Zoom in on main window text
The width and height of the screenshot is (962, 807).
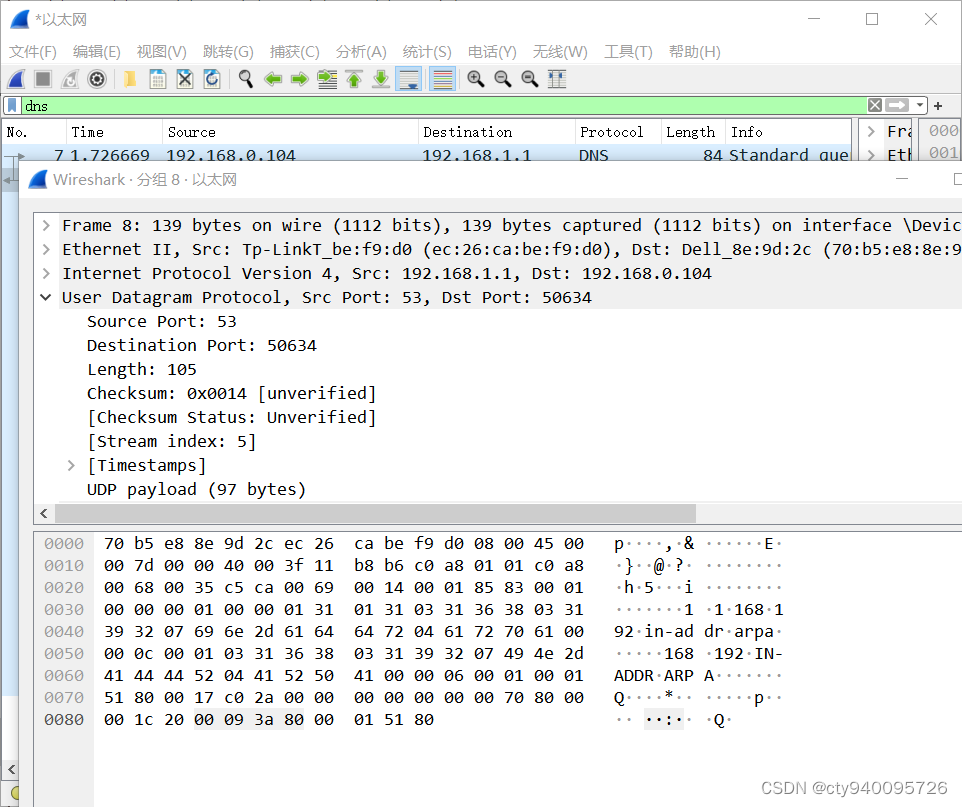pos(475,79)
